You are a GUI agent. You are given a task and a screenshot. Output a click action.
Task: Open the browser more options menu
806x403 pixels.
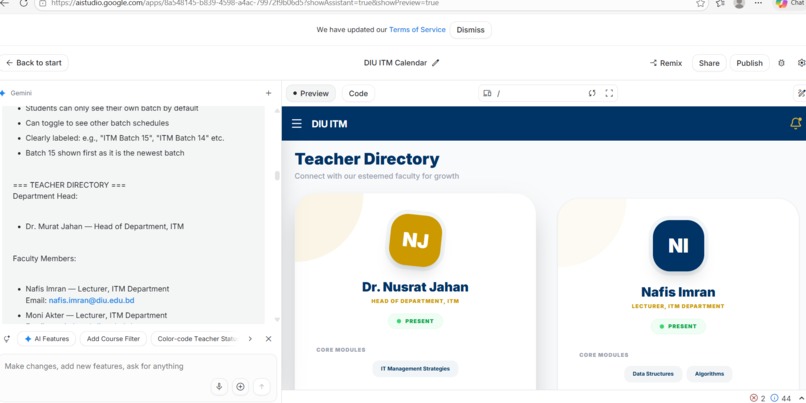click(758, 3)
